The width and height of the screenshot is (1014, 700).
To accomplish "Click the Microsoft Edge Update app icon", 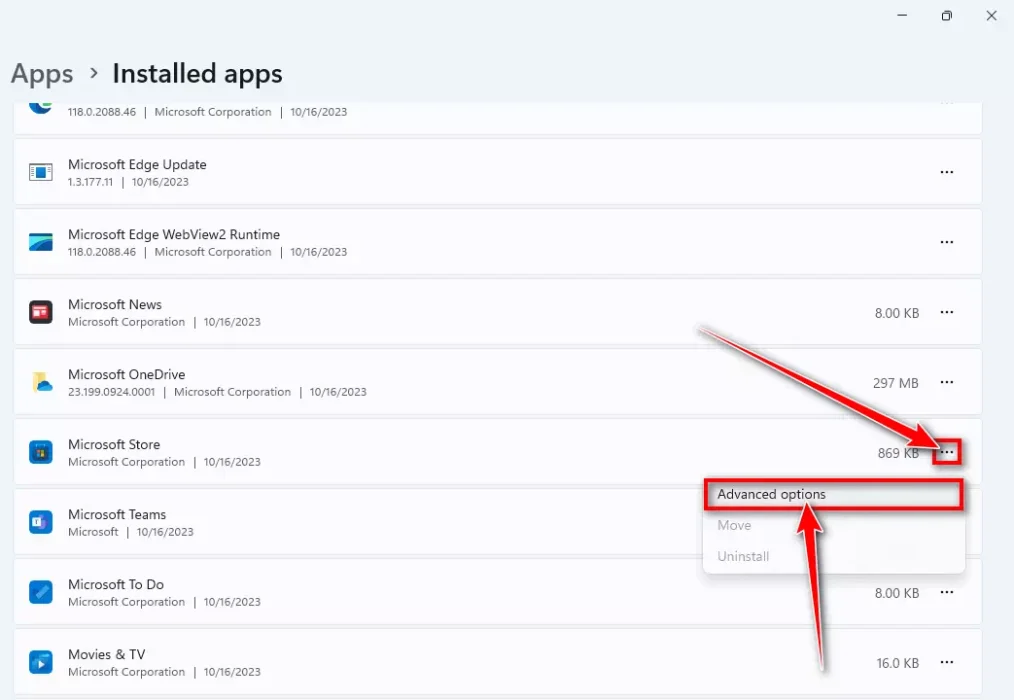I will pos(41,172).
